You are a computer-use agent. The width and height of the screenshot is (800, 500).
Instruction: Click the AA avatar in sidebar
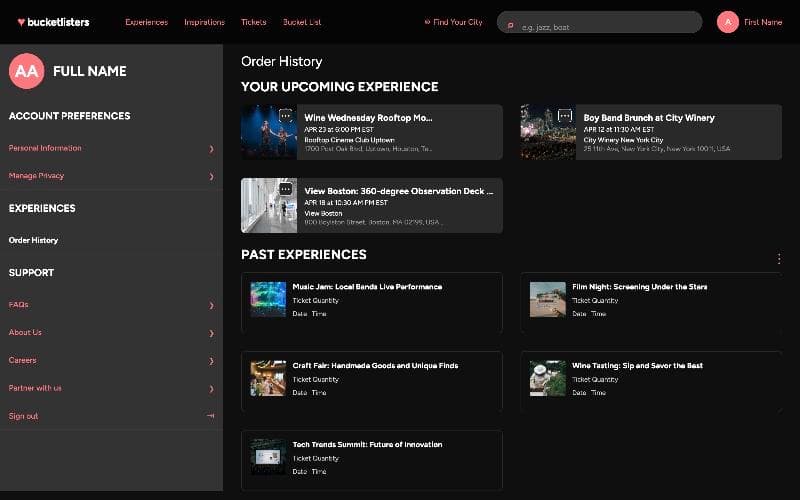(x=27, y=71)
